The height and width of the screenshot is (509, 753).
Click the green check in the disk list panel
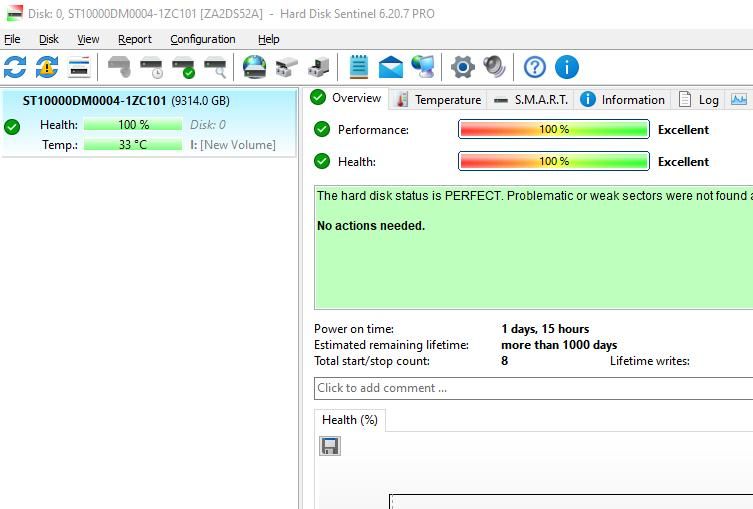coord(12,127)
